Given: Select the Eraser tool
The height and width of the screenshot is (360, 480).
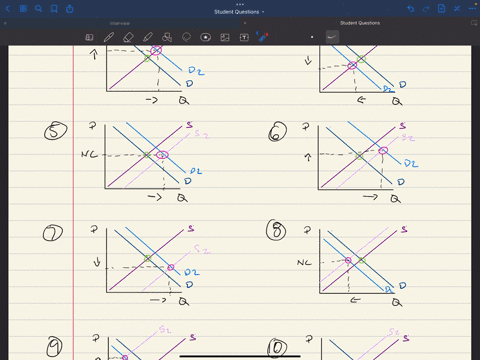Looking at the screenshot, I should coord(128,37).
